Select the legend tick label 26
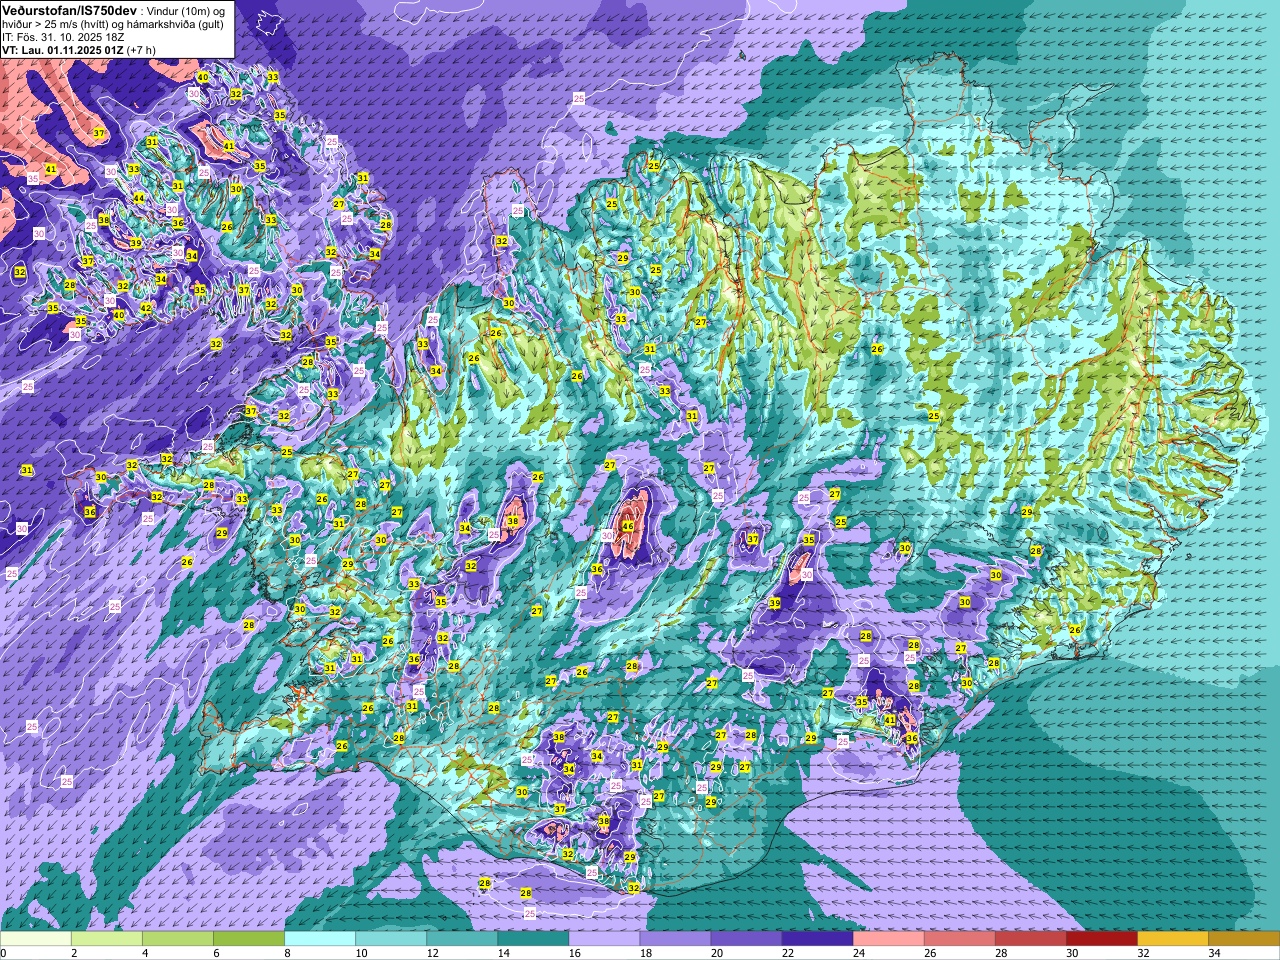 coord(929,953)
